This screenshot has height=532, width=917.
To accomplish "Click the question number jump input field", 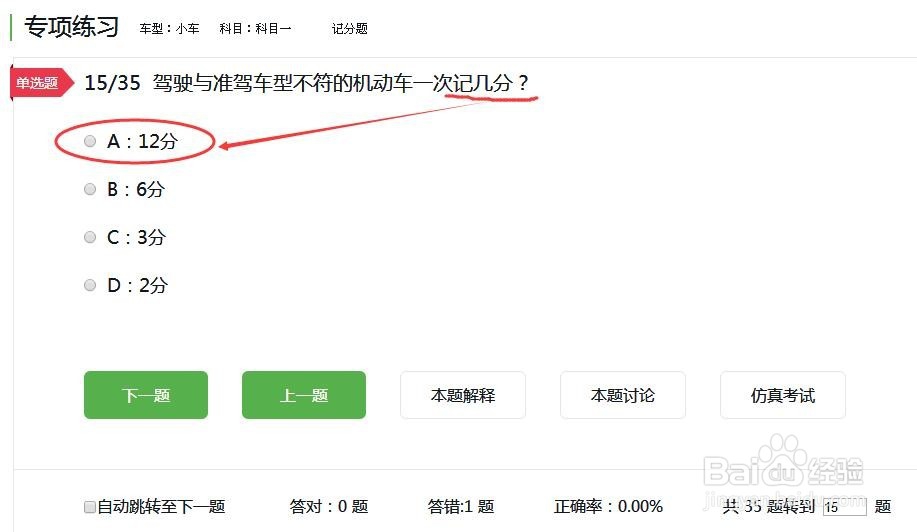I will coord(844,506).
